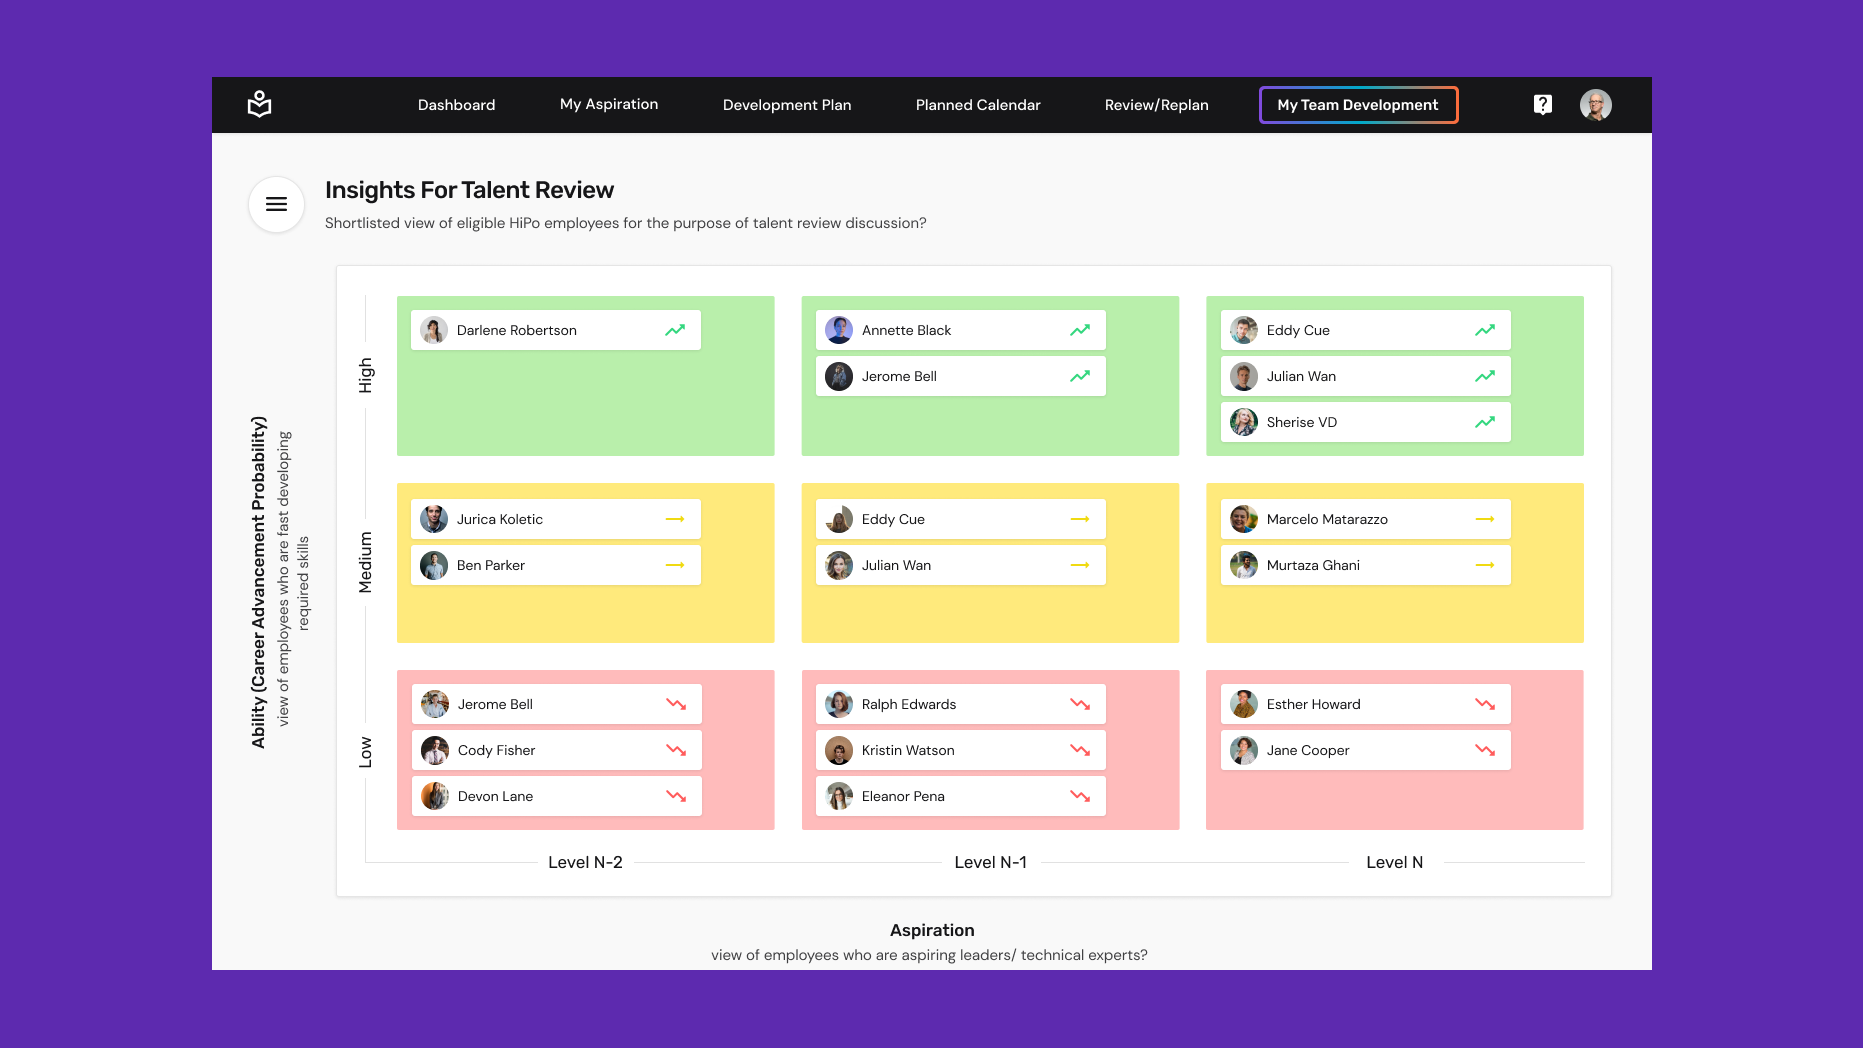The height and width of the screenshot is (1048, 1863).
Task: Select the rising trend arrow on Sherise VD
Action: pos(1484,422)
